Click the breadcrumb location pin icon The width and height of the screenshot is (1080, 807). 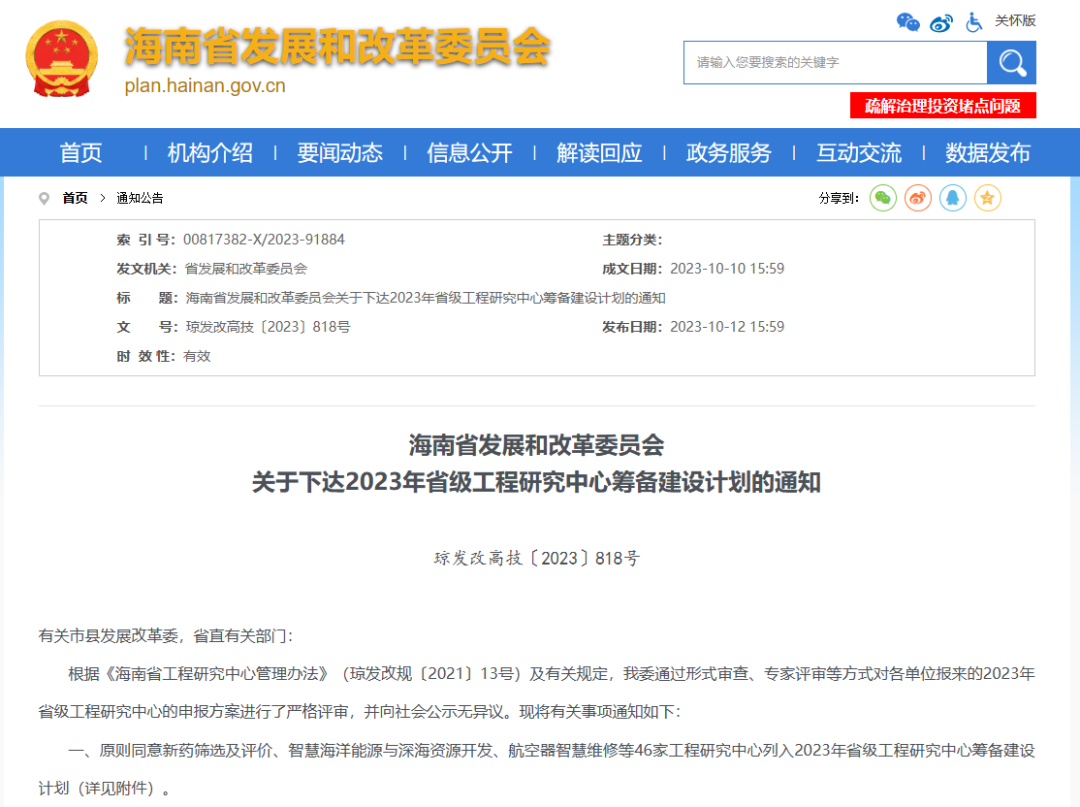coord(44,198)
